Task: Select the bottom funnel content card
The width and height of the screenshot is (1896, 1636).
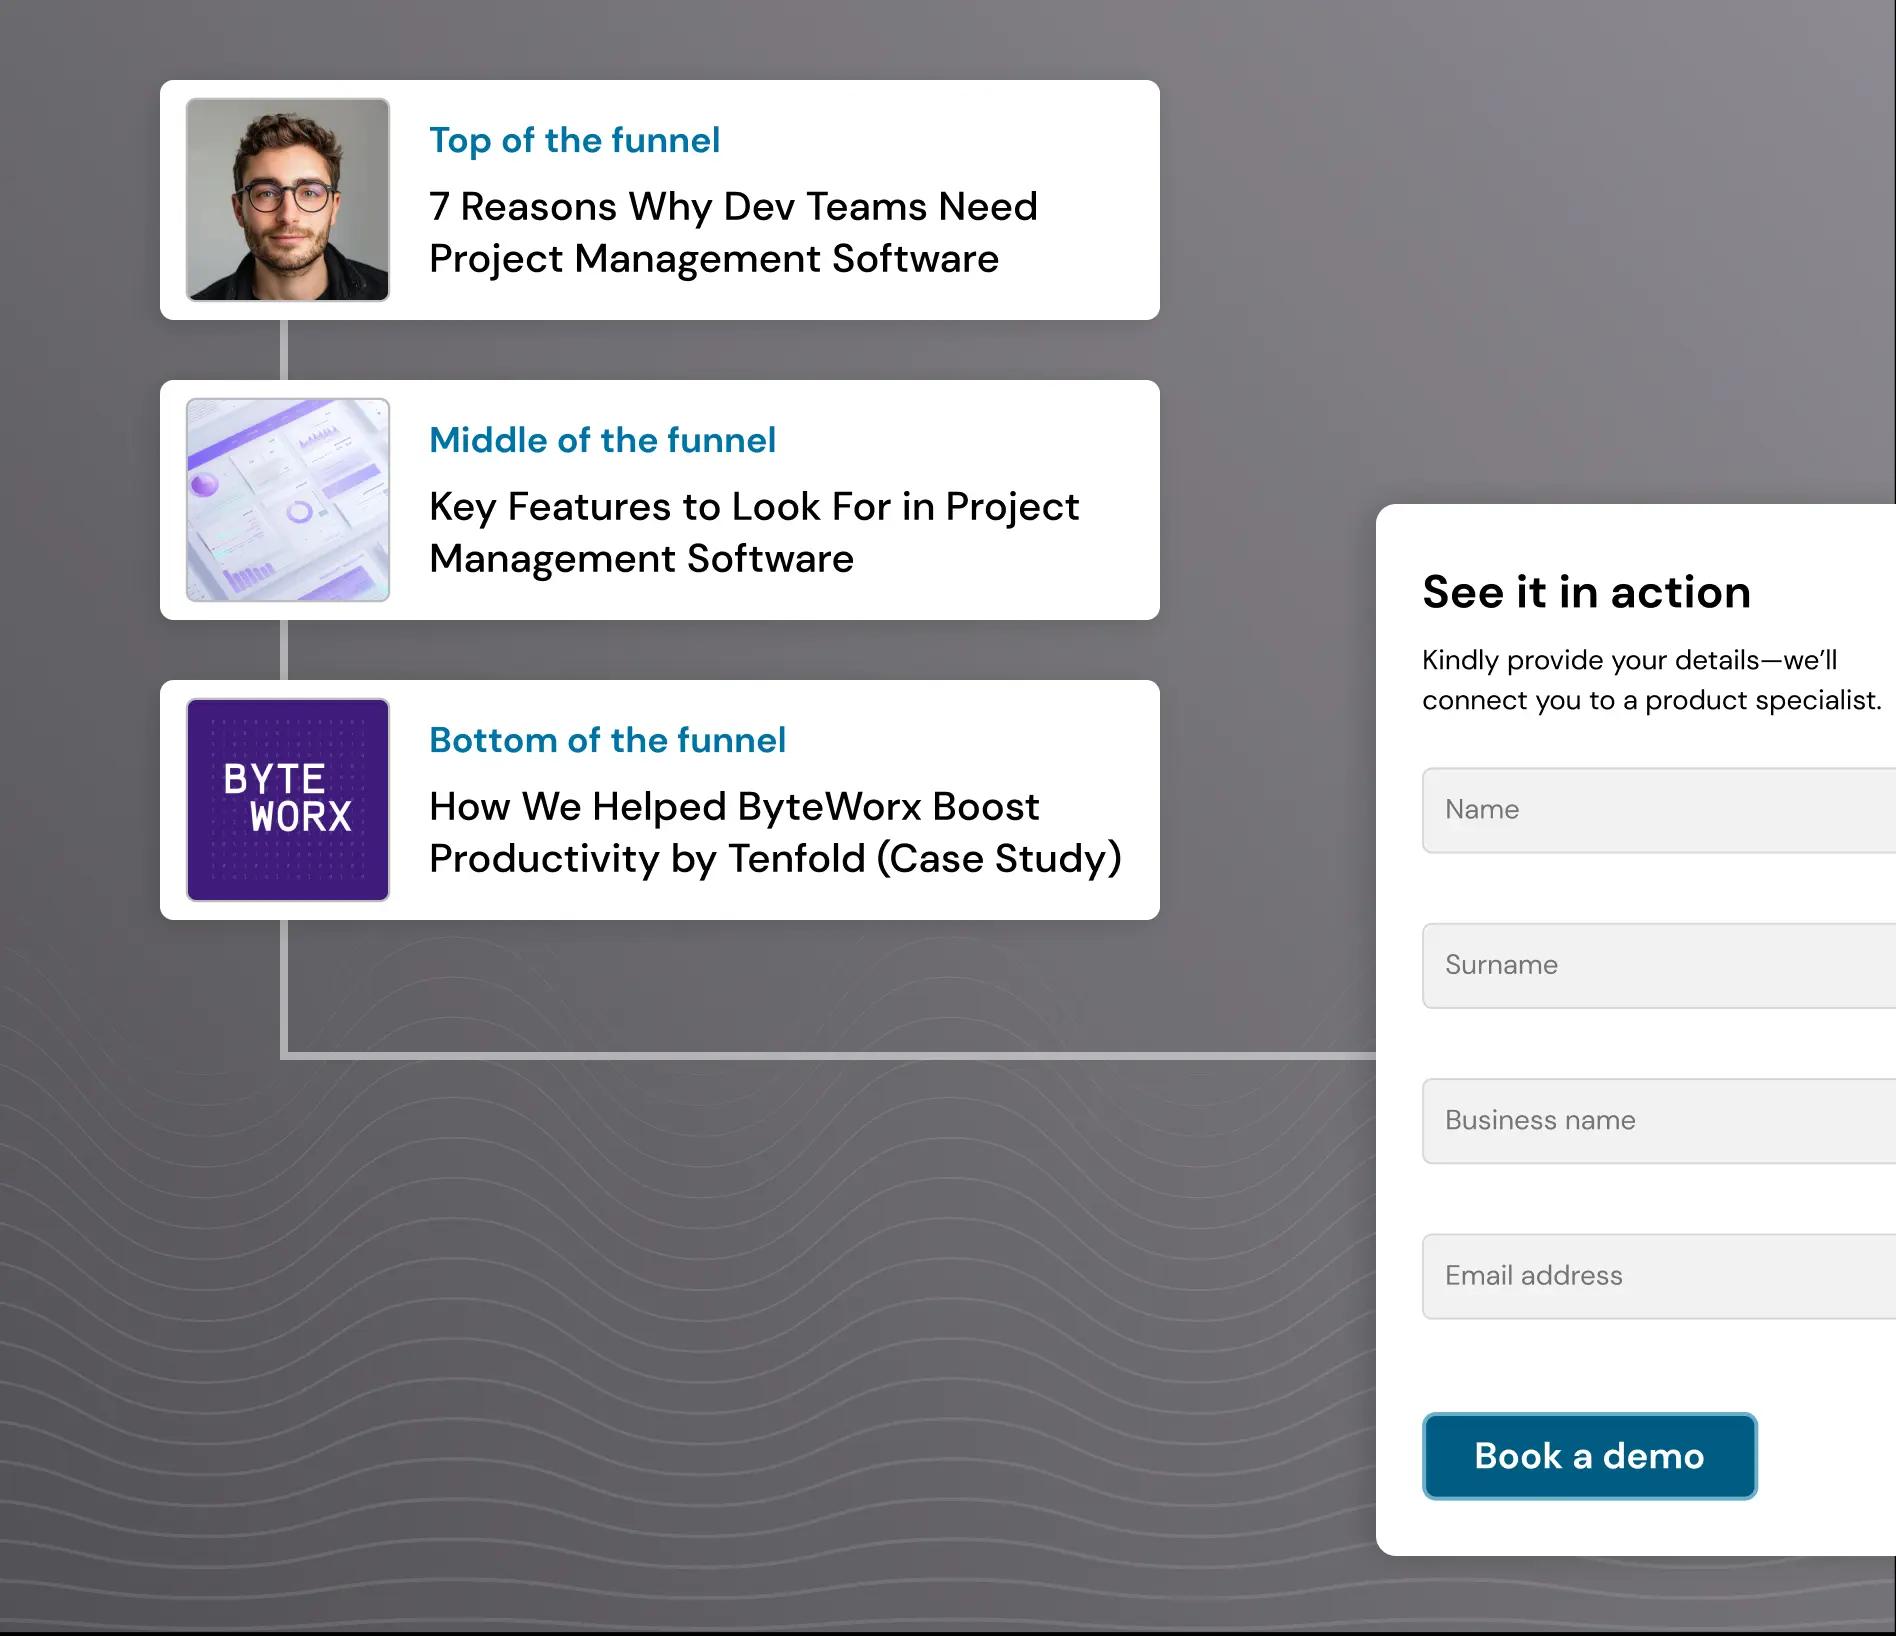Action: click(x=660, y=800)
